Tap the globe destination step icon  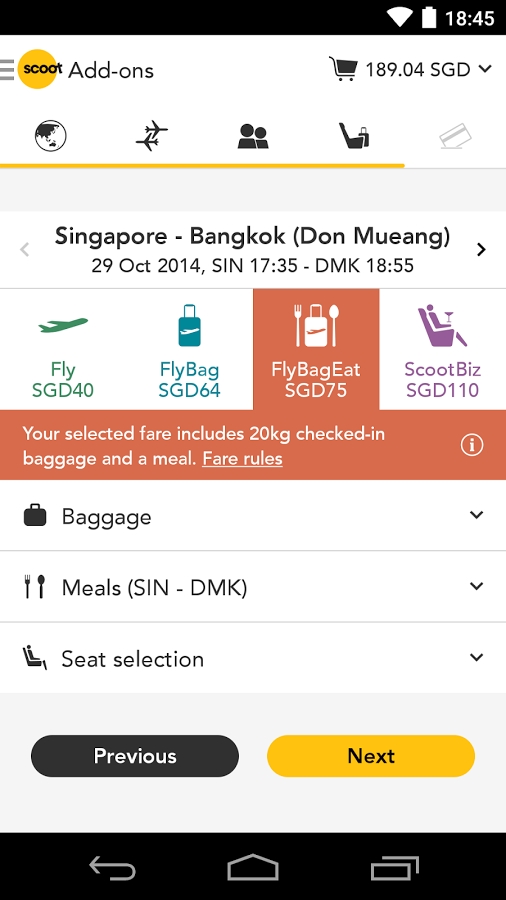coord(50,137)
